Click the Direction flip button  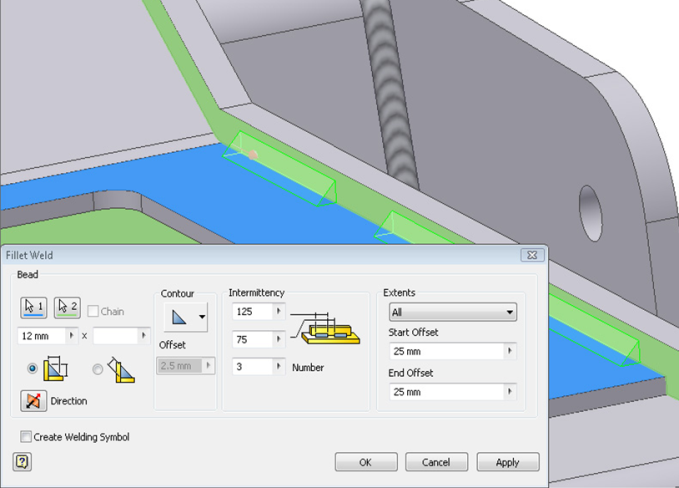[33, 401]
